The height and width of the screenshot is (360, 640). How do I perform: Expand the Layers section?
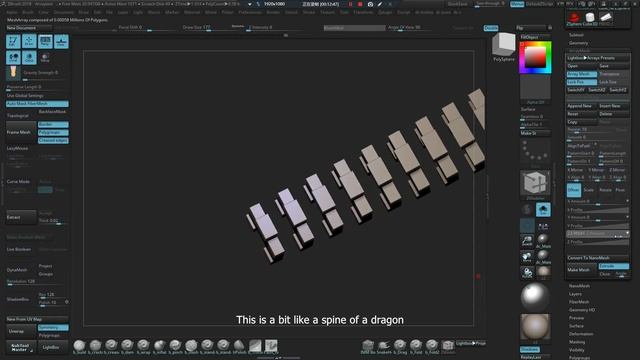tap(575, 294)
